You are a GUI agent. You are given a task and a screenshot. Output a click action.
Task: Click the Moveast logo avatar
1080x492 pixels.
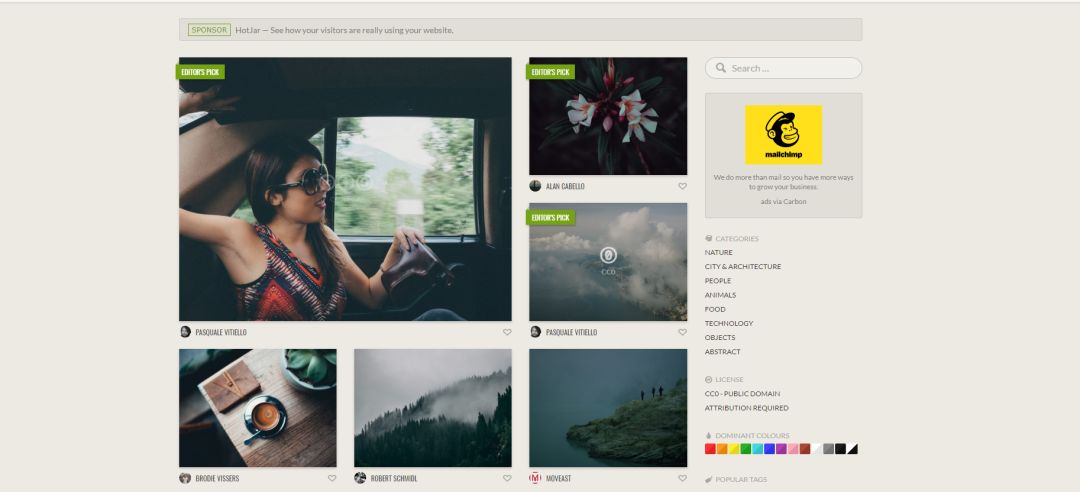coord(535,478)
